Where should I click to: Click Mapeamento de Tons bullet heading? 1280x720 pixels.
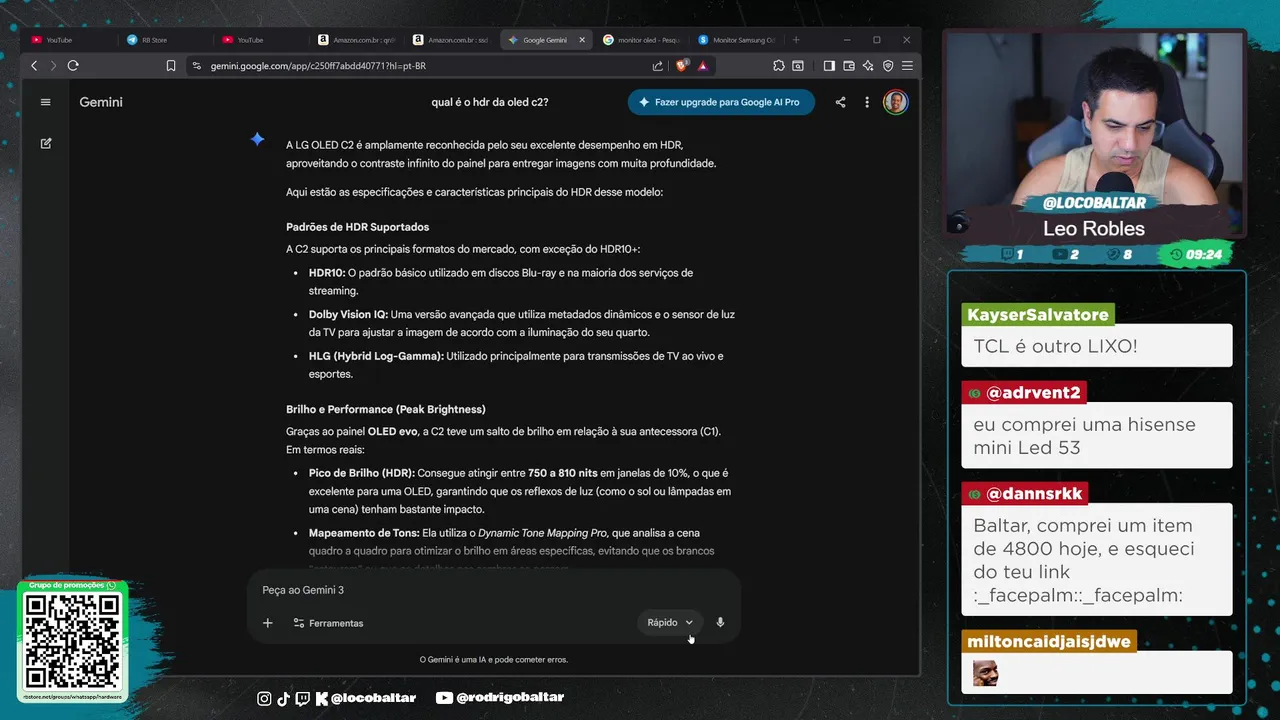click(364, 533)
